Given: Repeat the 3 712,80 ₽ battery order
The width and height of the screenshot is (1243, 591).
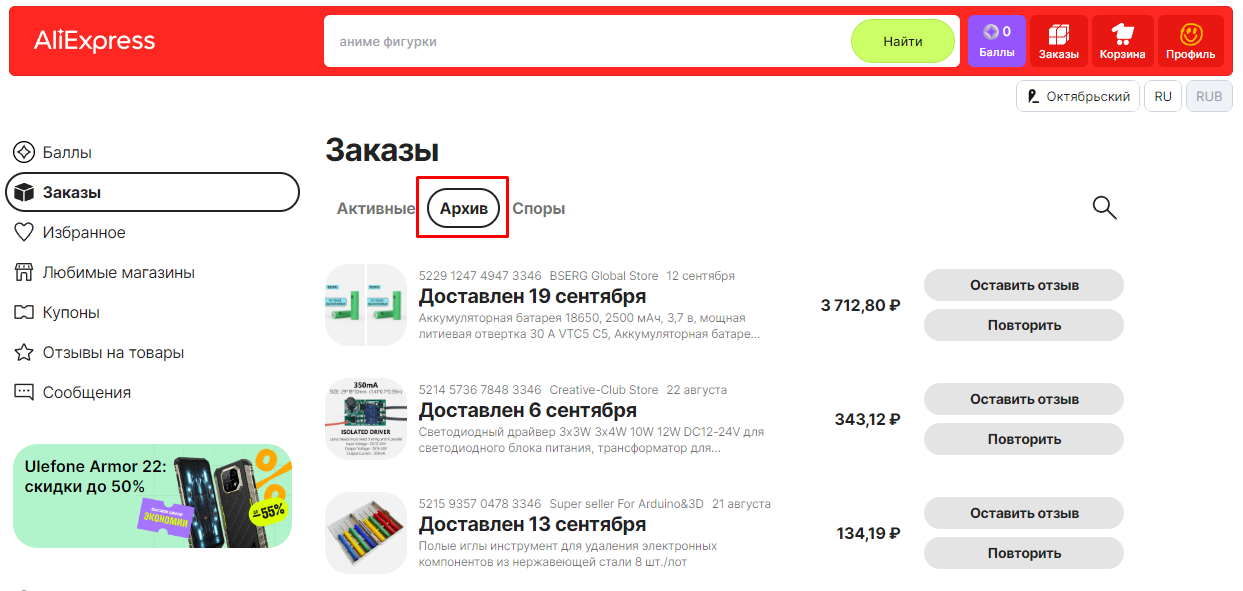Looking at the screenshot, I should coord(1024,325).
